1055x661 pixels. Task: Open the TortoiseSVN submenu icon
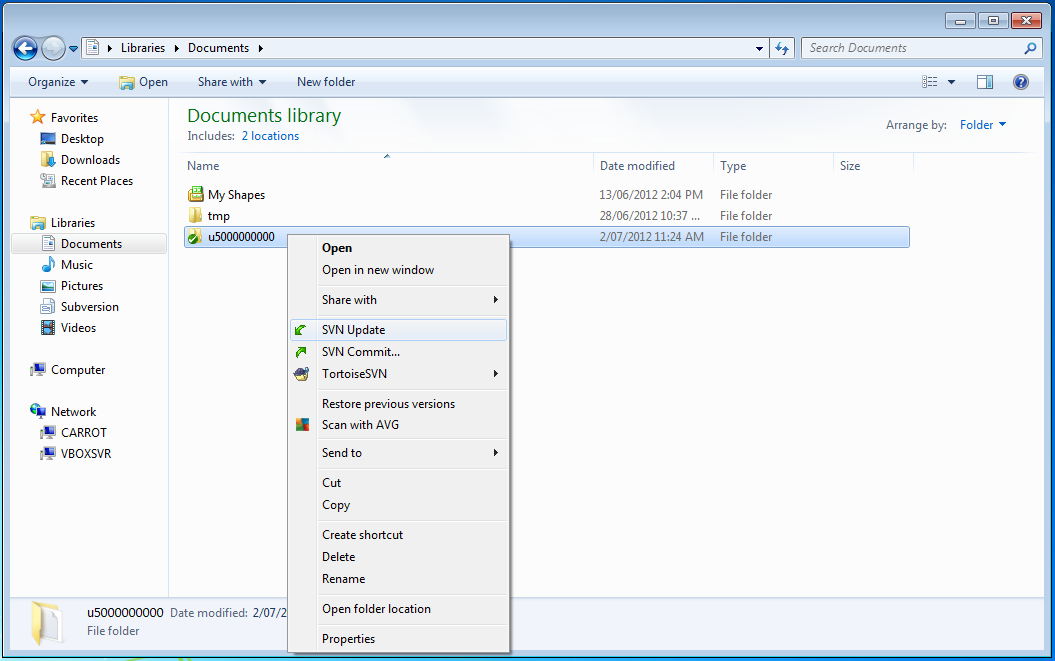(302, 373)
